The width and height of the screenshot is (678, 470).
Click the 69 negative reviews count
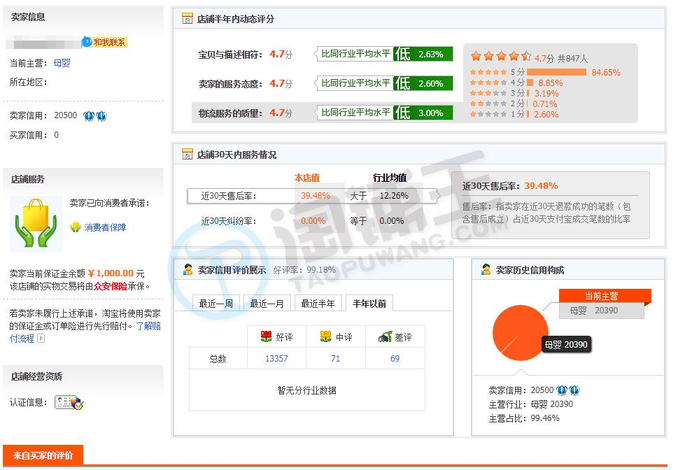[395, 358]
